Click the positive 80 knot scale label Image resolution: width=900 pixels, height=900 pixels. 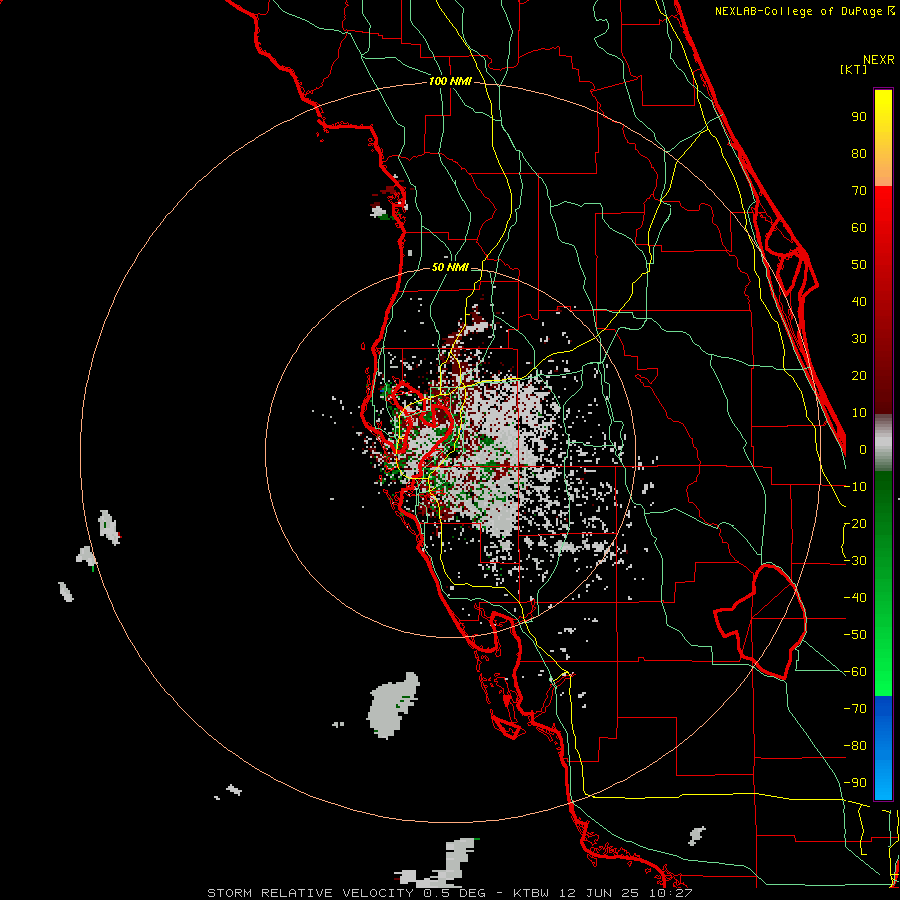pos(859,154)
